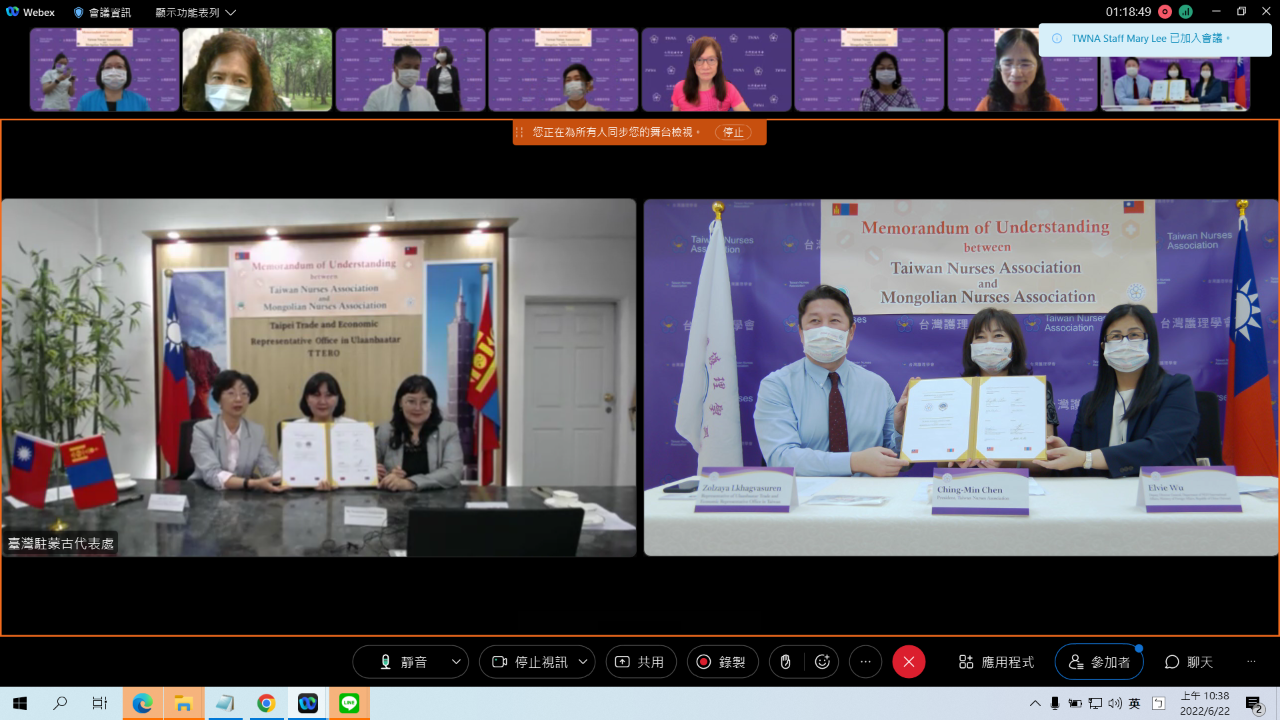Open the emoji reactions picker

coord(823,662)
